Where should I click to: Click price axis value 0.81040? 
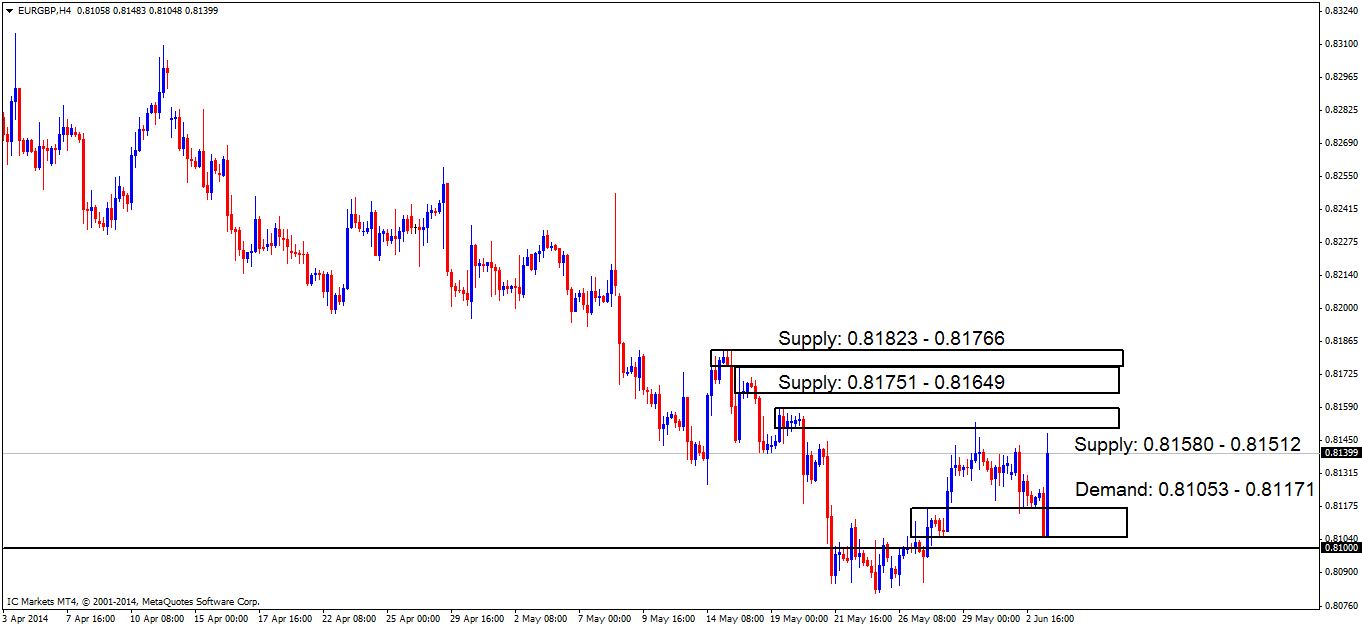(x=1340, y=538)
